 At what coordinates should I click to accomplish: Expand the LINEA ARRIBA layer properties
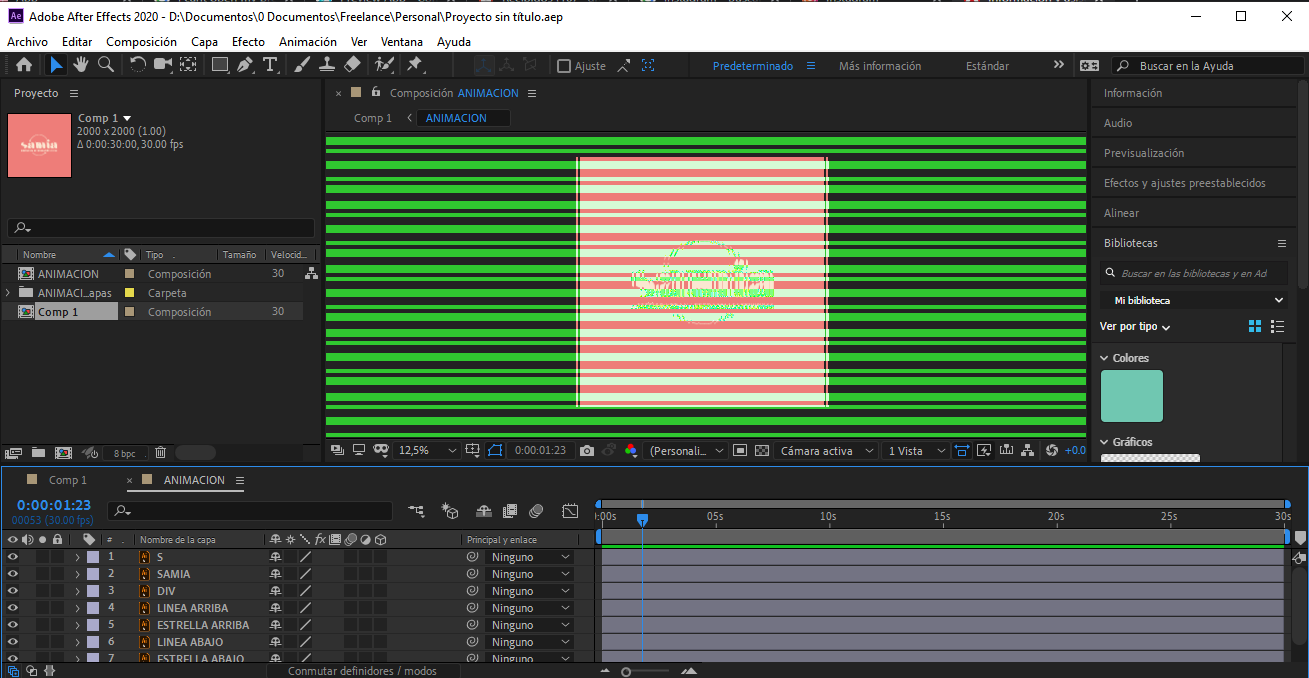pyautogui.click(x=77, y=608)
